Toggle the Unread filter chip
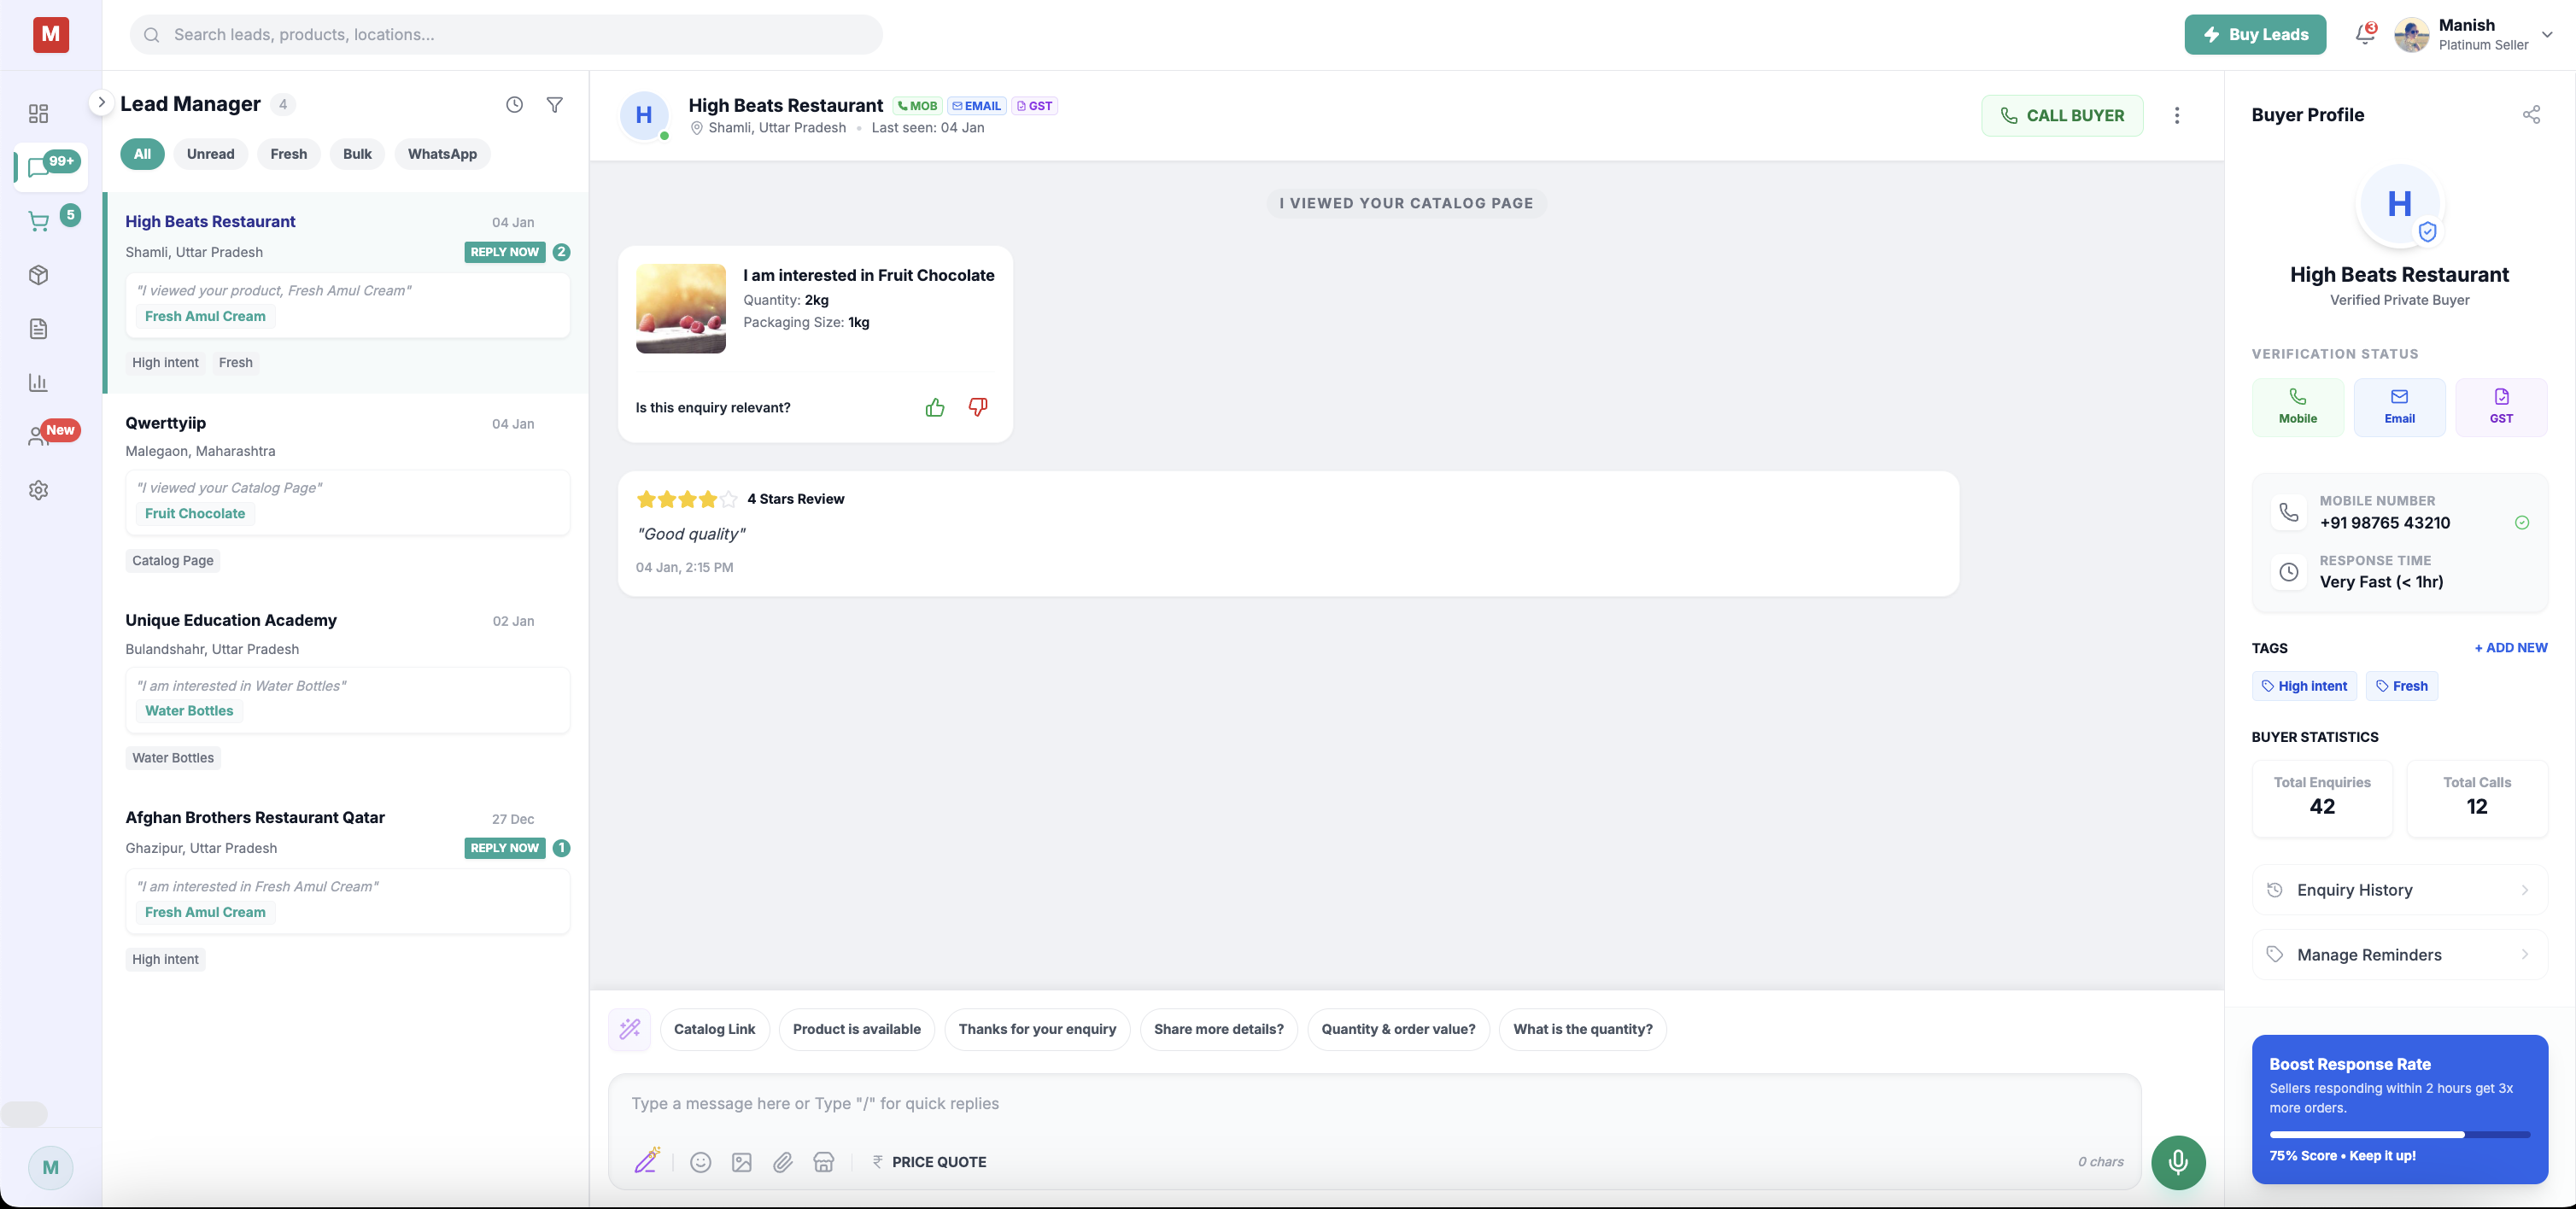The image size is (2576, 1209). point(210,154)
